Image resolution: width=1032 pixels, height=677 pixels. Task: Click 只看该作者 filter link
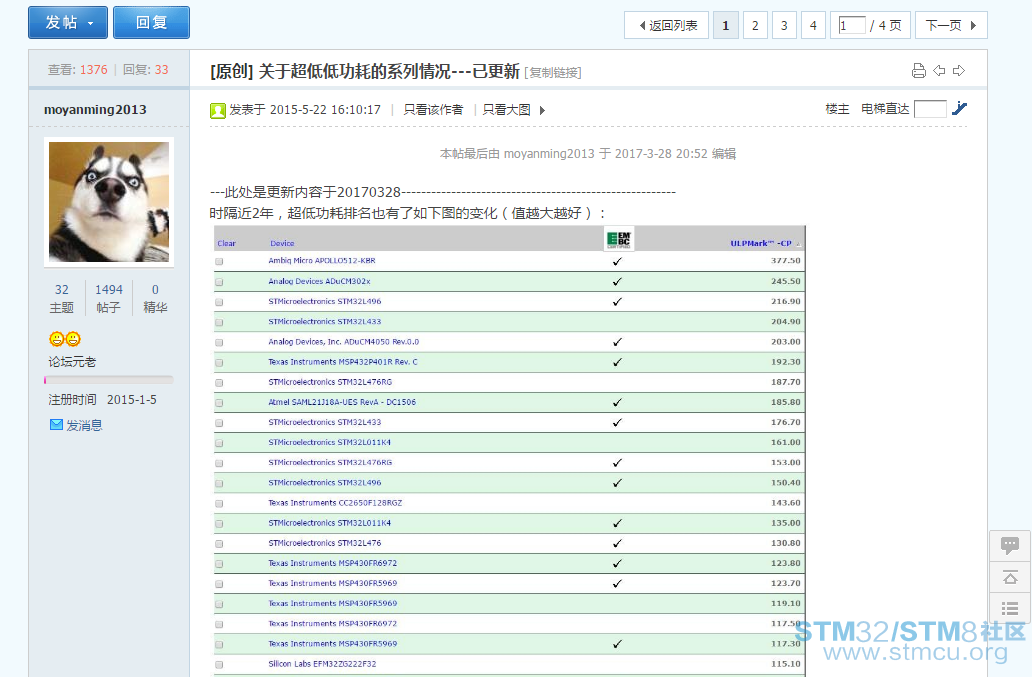(433, 110)
